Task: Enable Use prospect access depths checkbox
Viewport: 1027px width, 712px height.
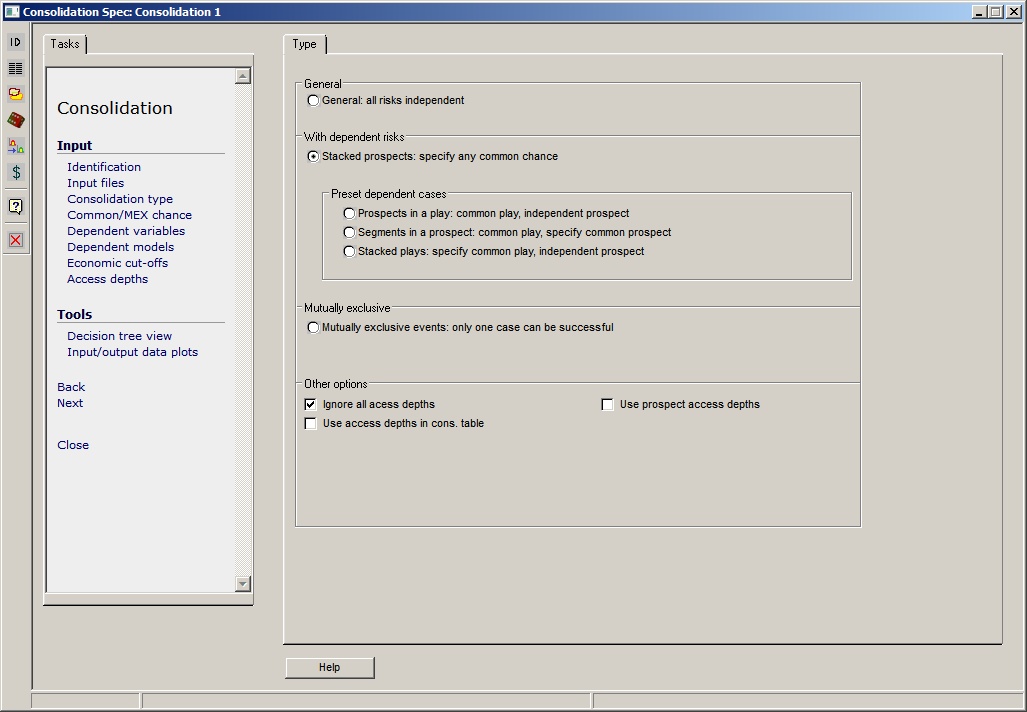Action: (607, 405)
